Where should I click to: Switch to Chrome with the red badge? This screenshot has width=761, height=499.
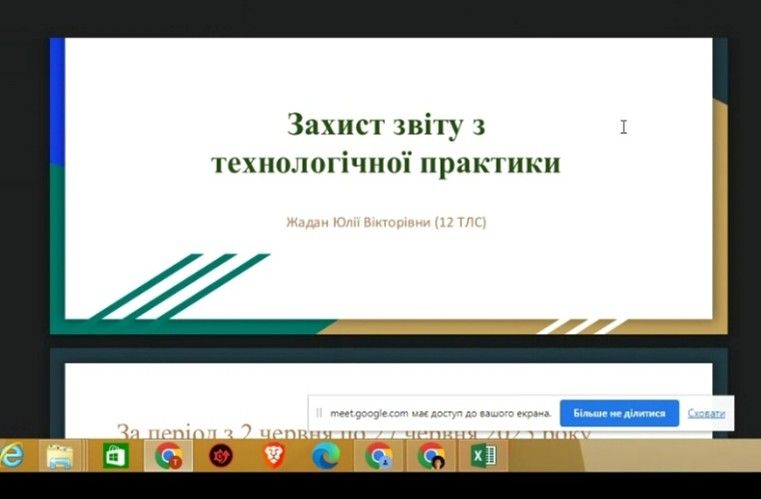point(168,457)
